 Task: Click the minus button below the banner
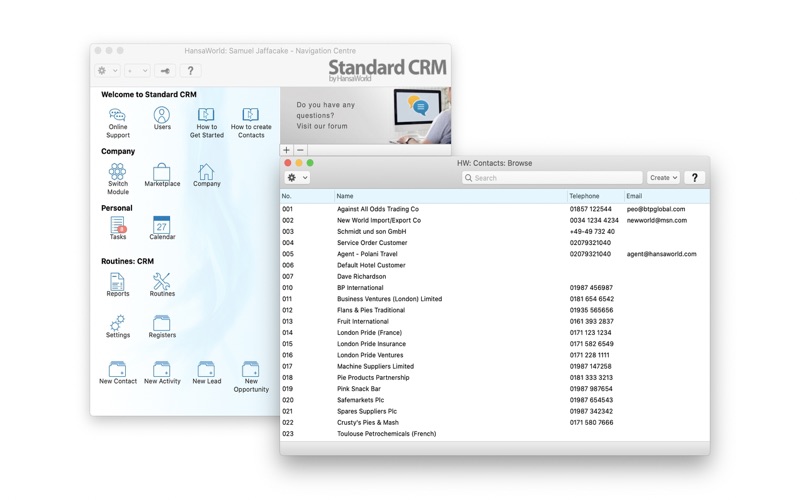[301, 150]
